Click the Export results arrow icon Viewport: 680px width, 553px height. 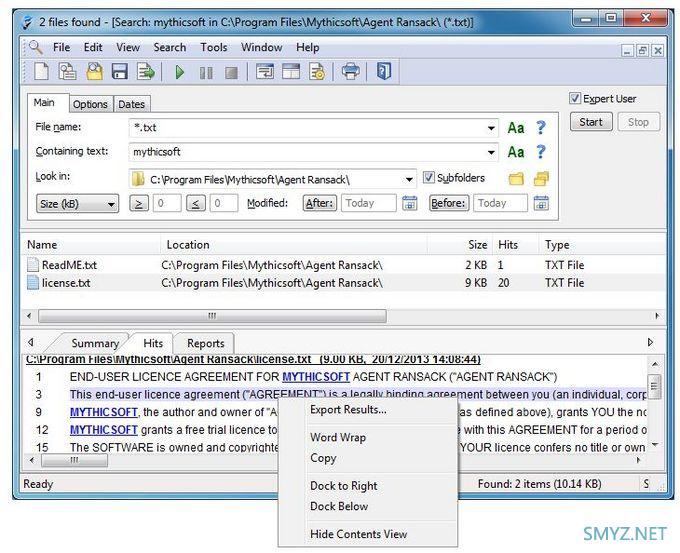point(146,72)
